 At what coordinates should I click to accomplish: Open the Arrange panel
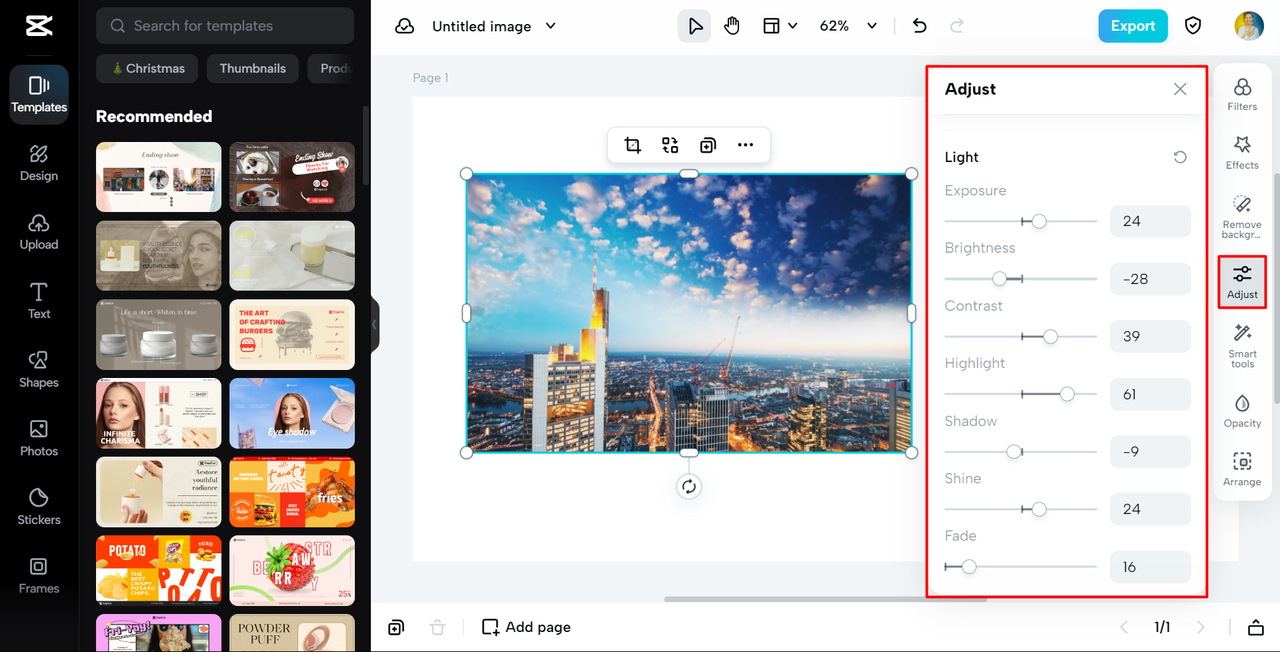1242,469
